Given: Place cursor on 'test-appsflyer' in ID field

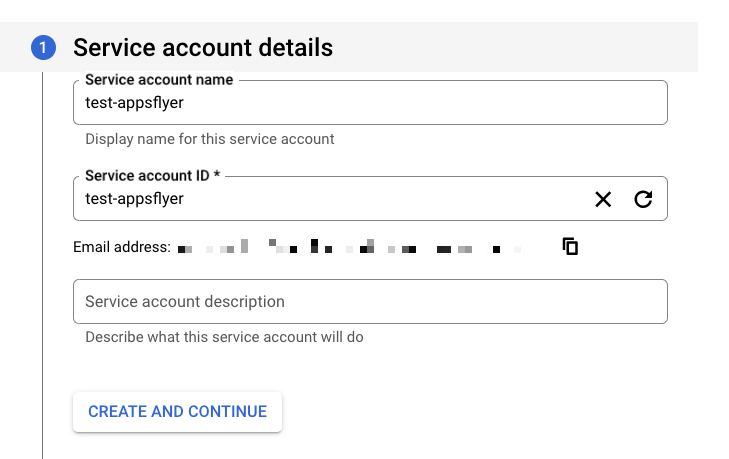Looking at the screenshot, I should 134,199.
